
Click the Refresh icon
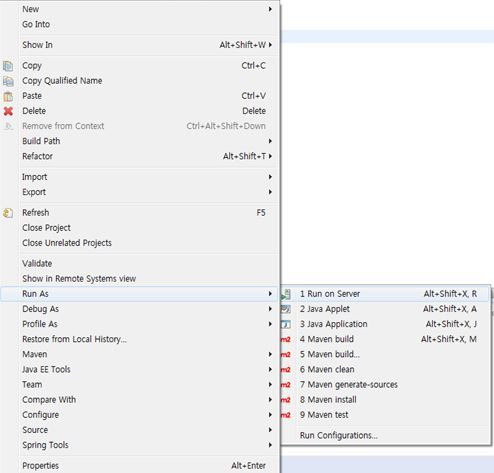coord(8,213)
